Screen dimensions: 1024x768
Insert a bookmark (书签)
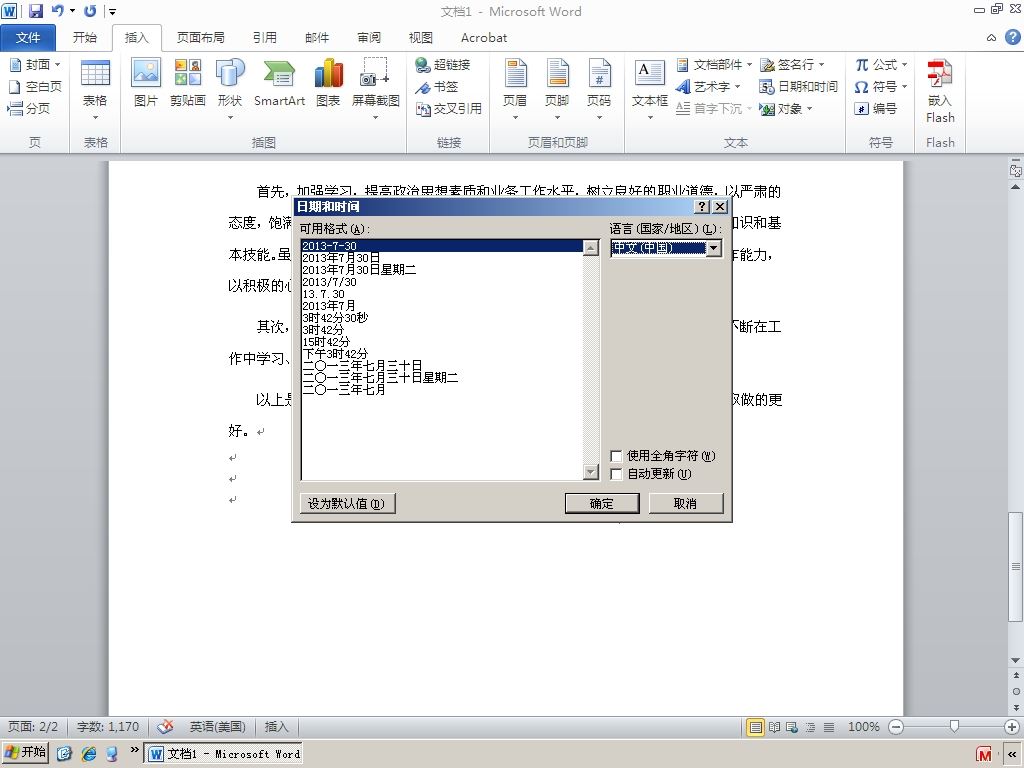point(437,86)
